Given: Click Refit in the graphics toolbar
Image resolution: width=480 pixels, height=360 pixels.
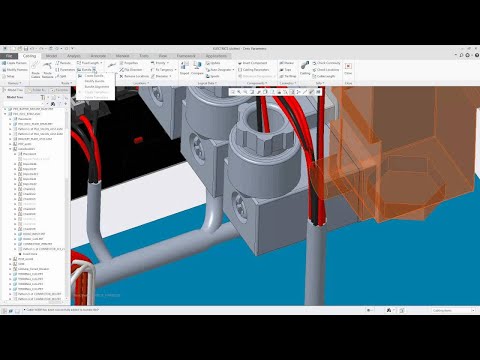Looking at the screenshot, I should tap(233, 92).
